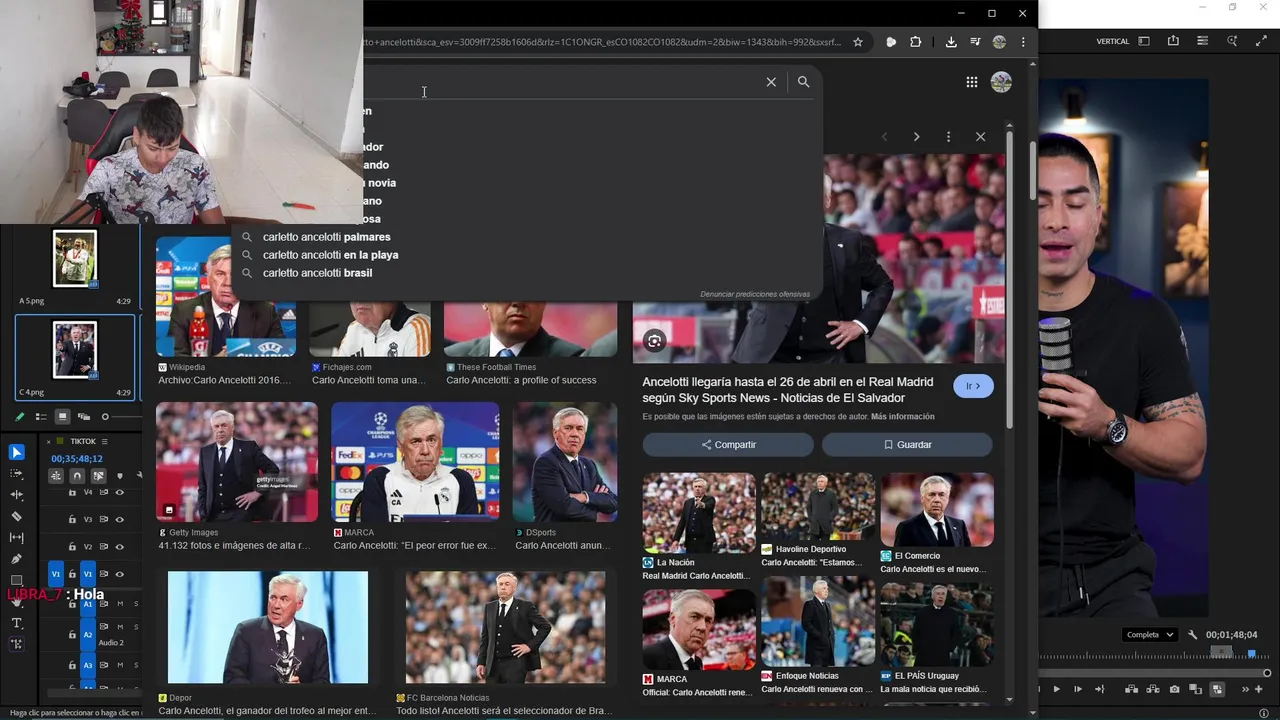Expand more transport controls chevron

[1246, 689]
